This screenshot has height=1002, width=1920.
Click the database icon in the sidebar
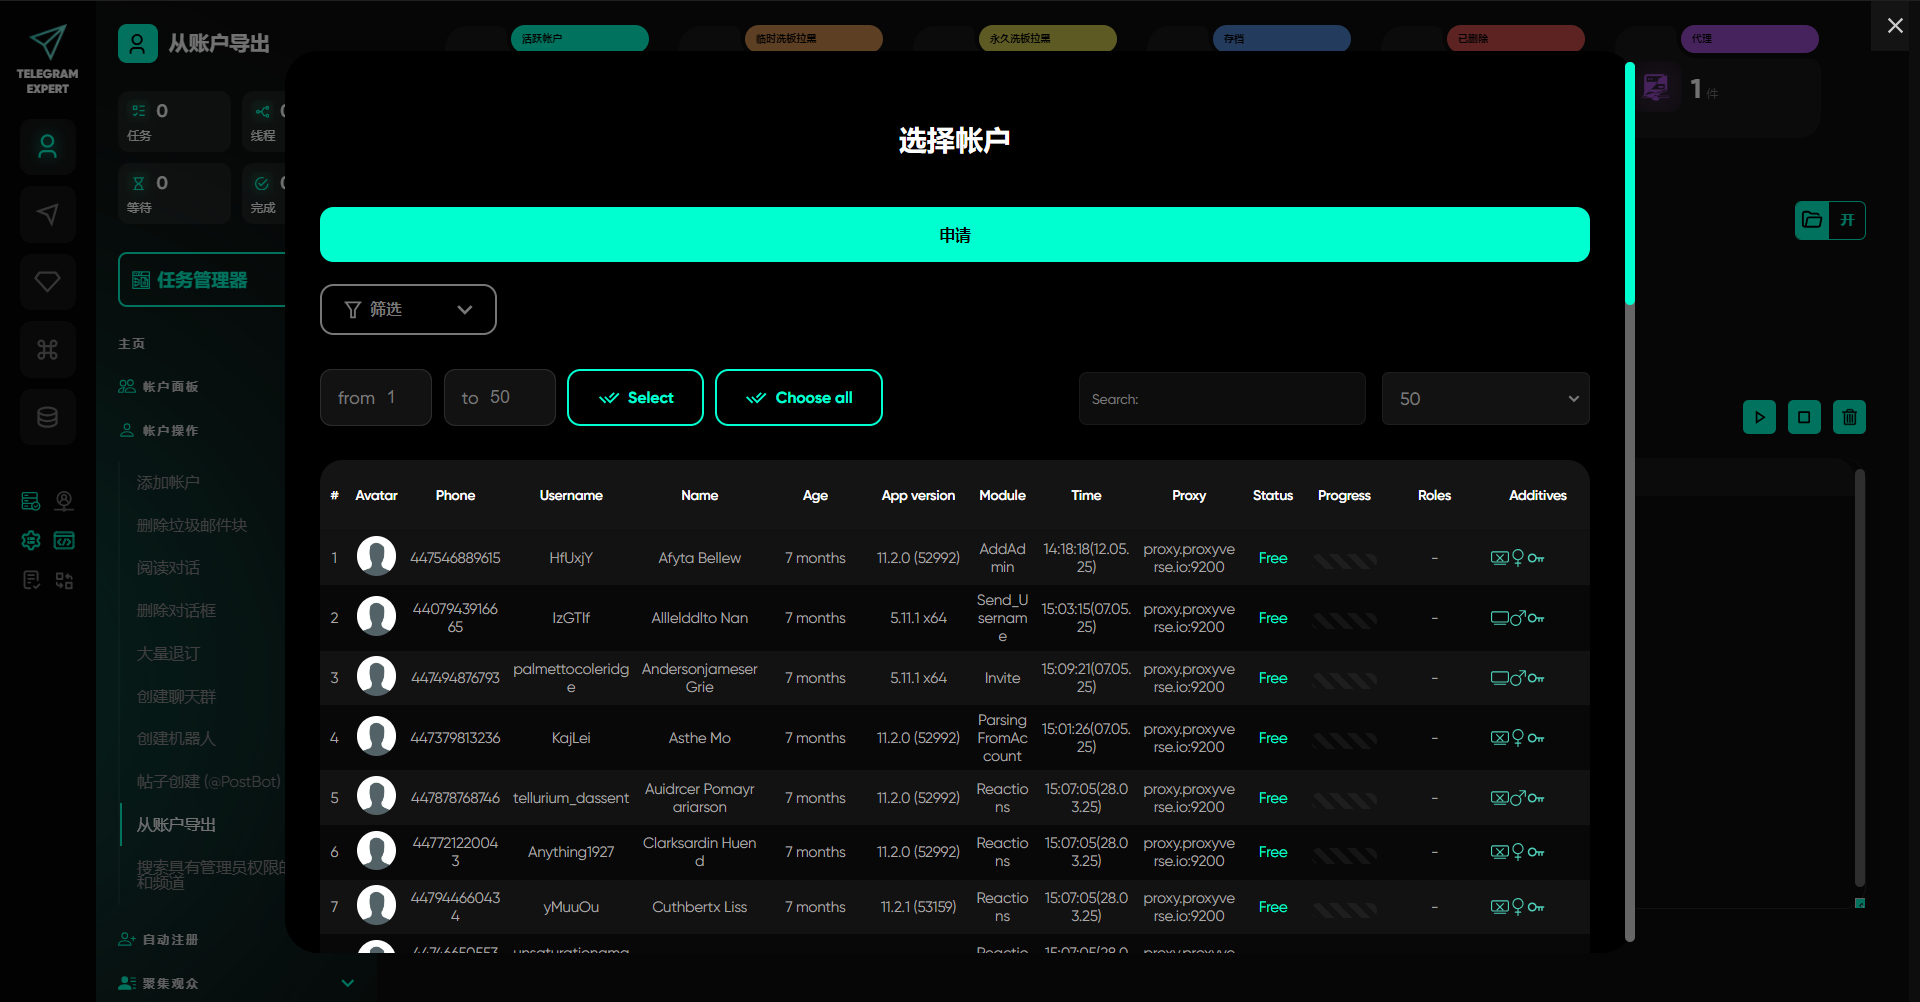coord(47,417)
